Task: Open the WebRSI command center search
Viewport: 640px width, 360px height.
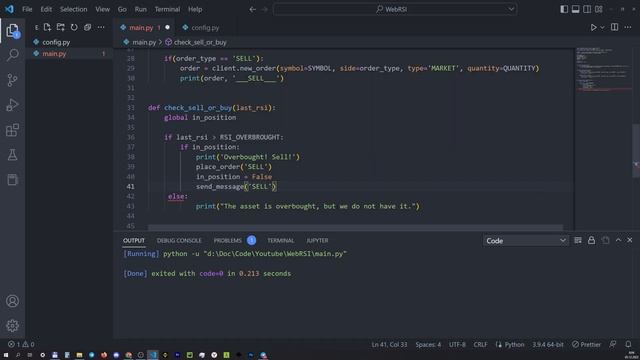Action: [395, 9]
